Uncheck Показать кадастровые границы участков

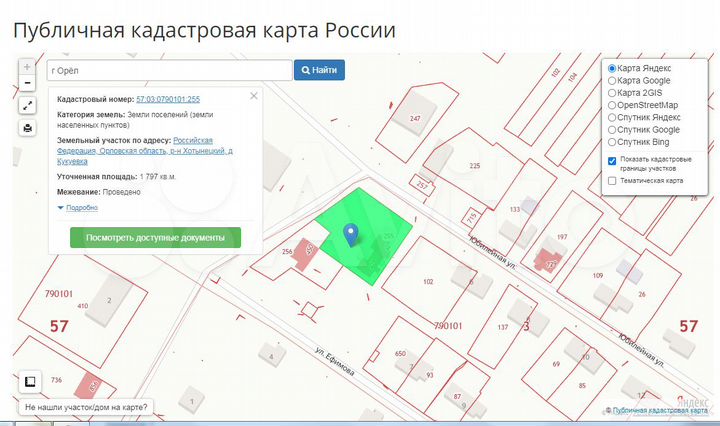coord(612,161)
